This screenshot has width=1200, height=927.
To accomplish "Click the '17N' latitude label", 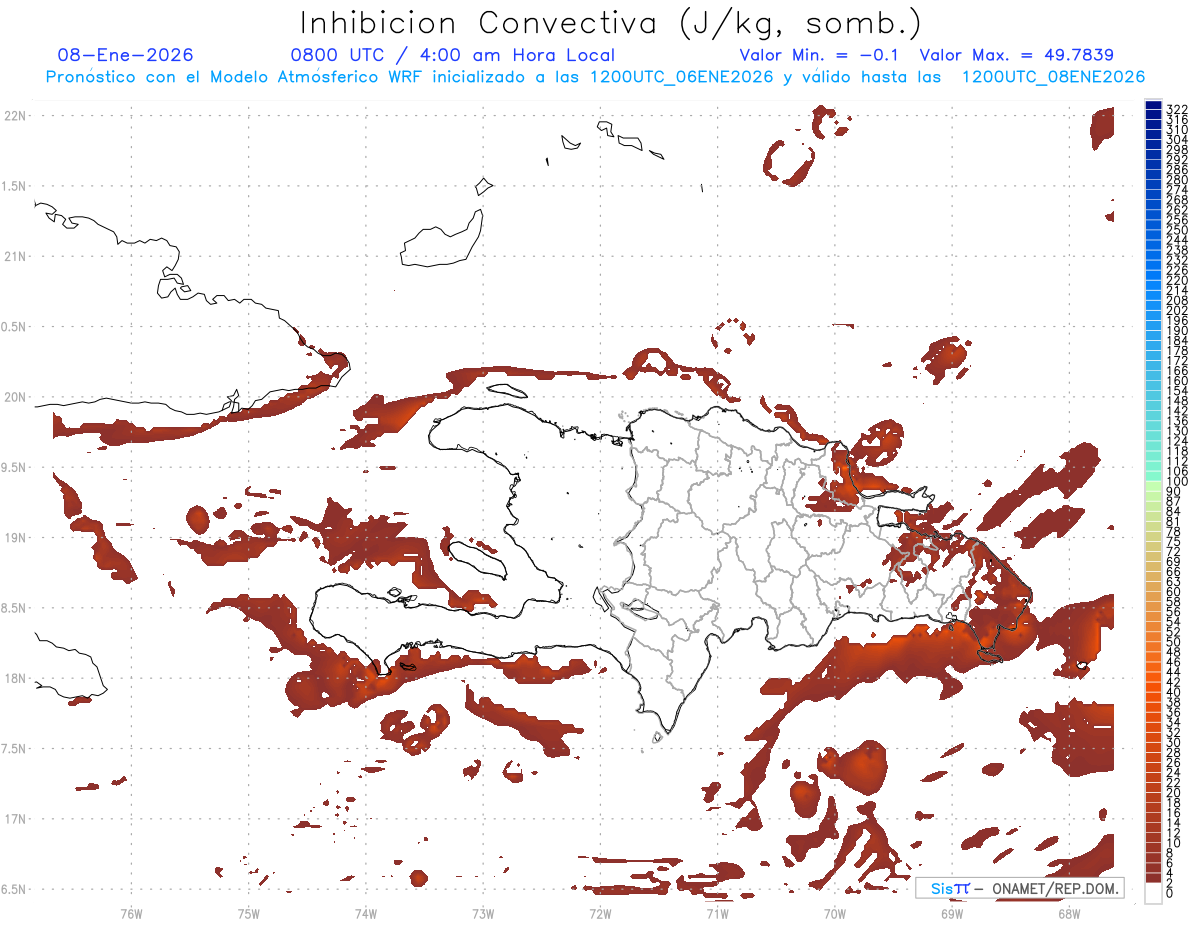I will (16, 819).
